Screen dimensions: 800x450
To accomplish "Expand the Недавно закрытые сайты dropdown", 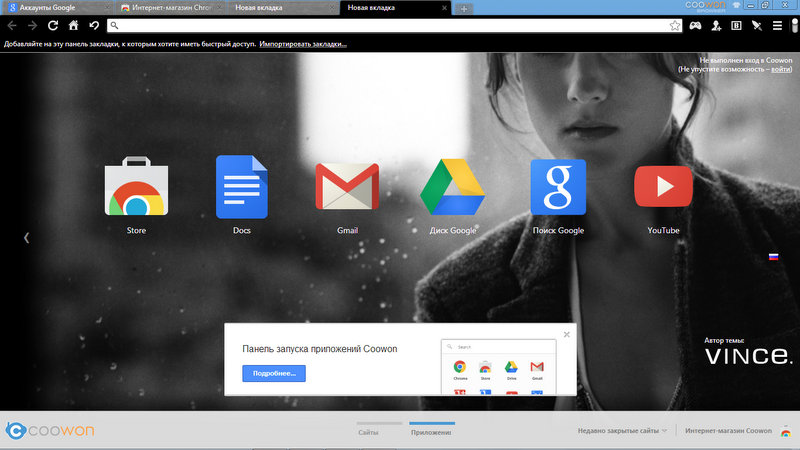I will coord(622,431).
